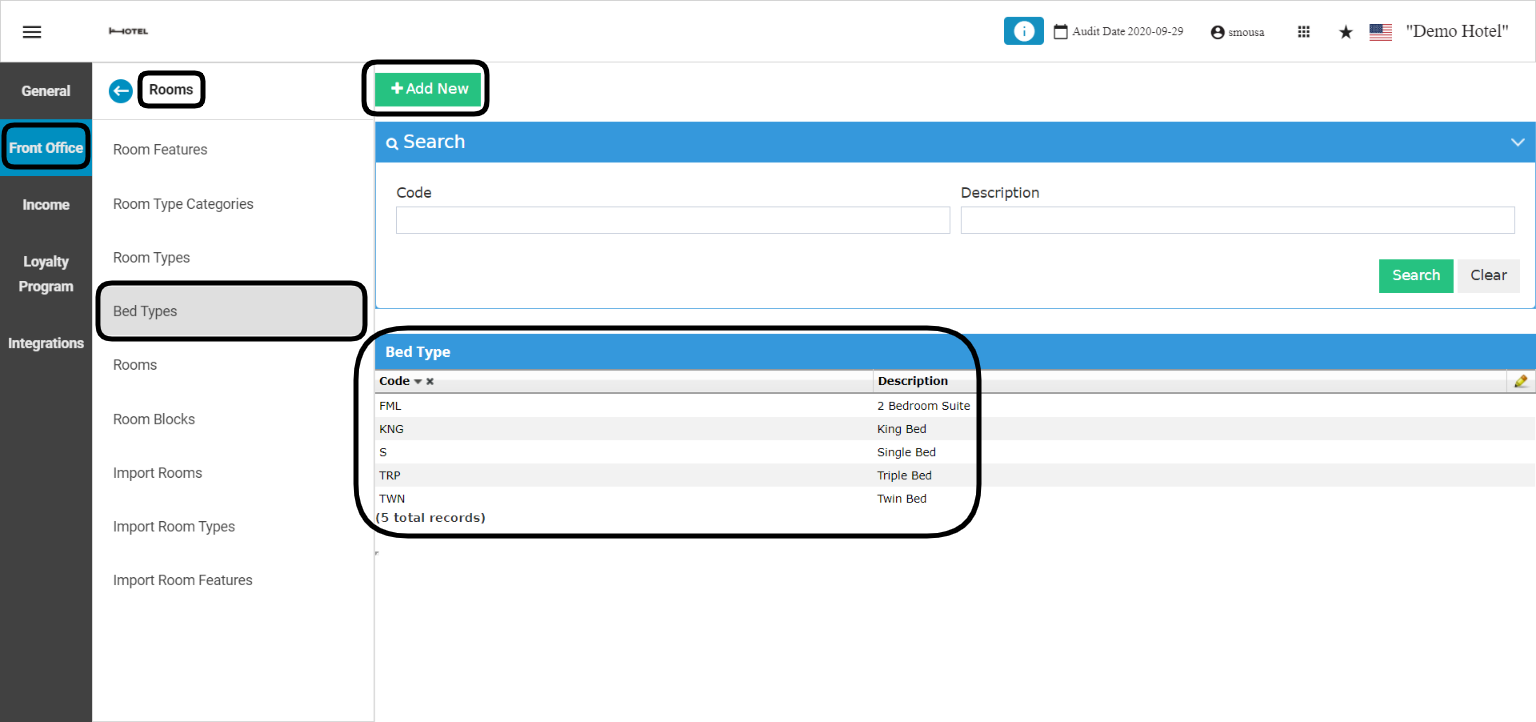Click the Triple Bed description
1536x722 pixels.
click(x=905, y=475)
